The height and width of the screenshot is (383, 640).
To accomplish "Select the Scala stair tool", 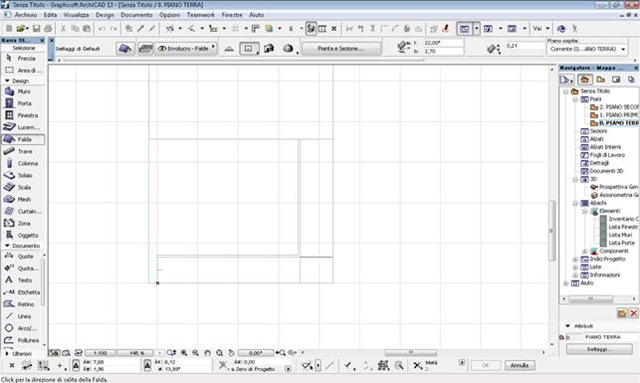I will [23, 187].
